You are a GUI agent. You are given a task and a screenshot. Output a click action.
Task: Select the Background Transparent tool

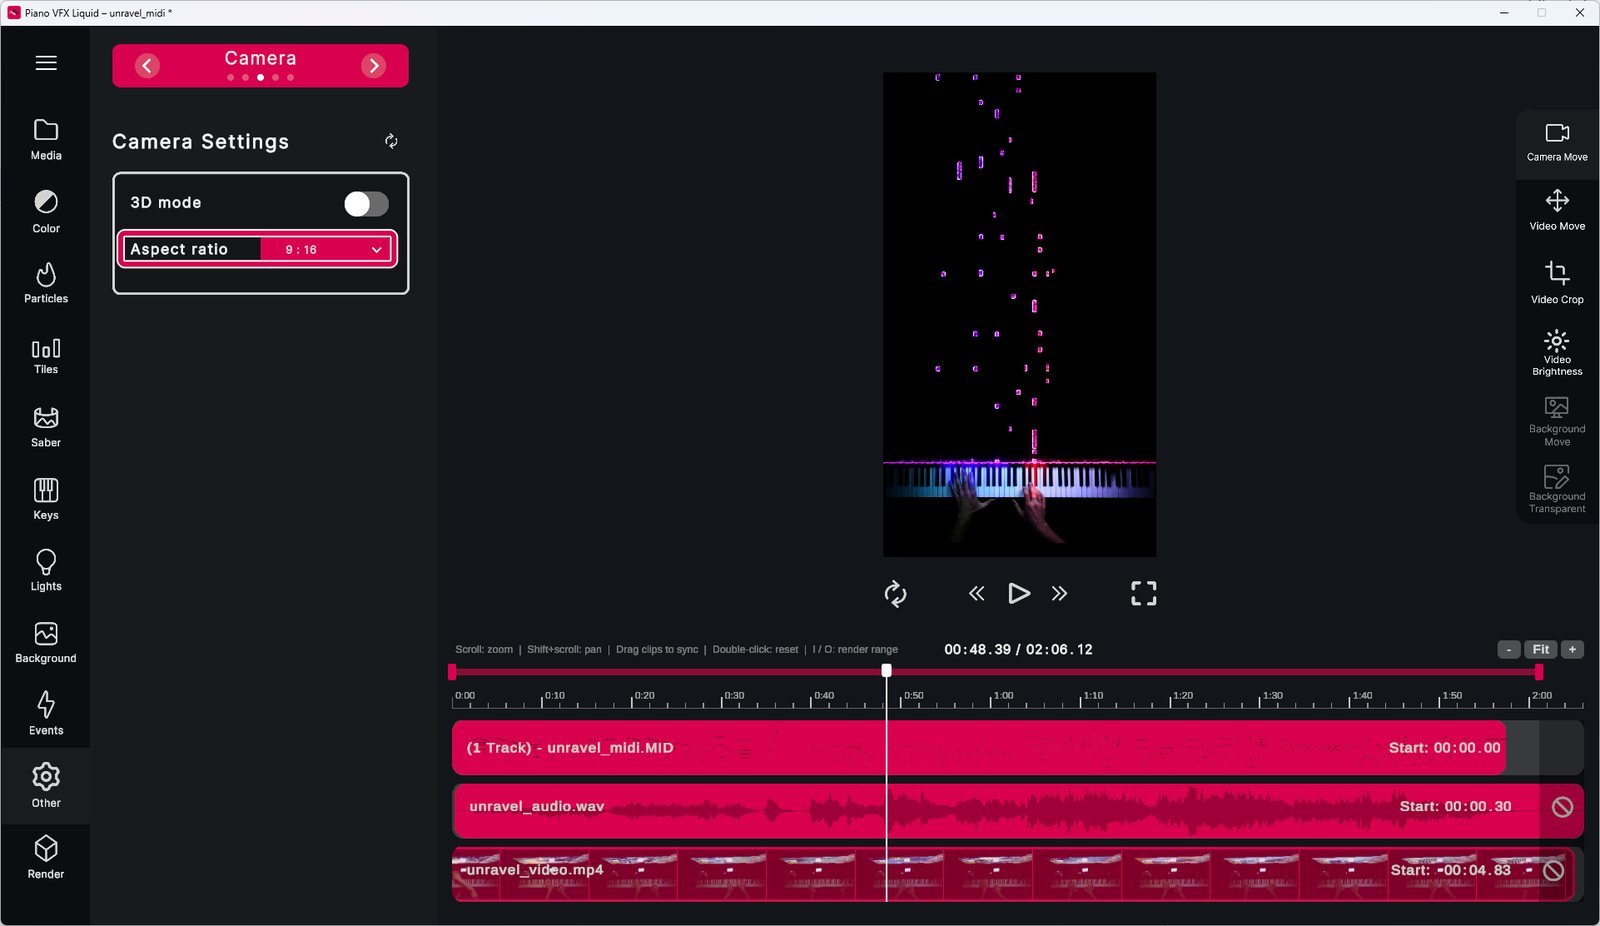(x=1557, y=488)
